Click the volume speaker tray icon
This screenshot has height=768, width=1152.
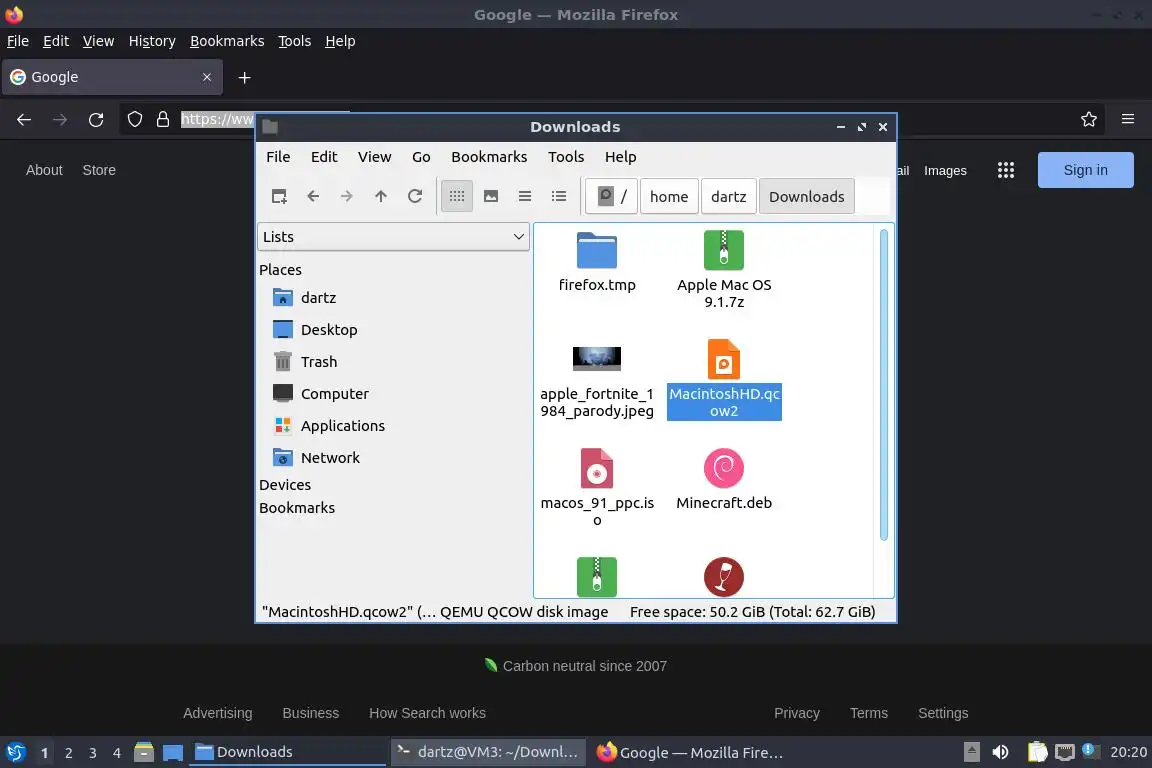click(x=1000, y=752)
